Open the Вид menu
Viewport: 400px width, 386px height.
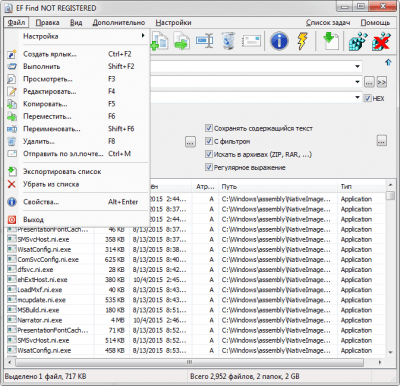pos(76,23)
